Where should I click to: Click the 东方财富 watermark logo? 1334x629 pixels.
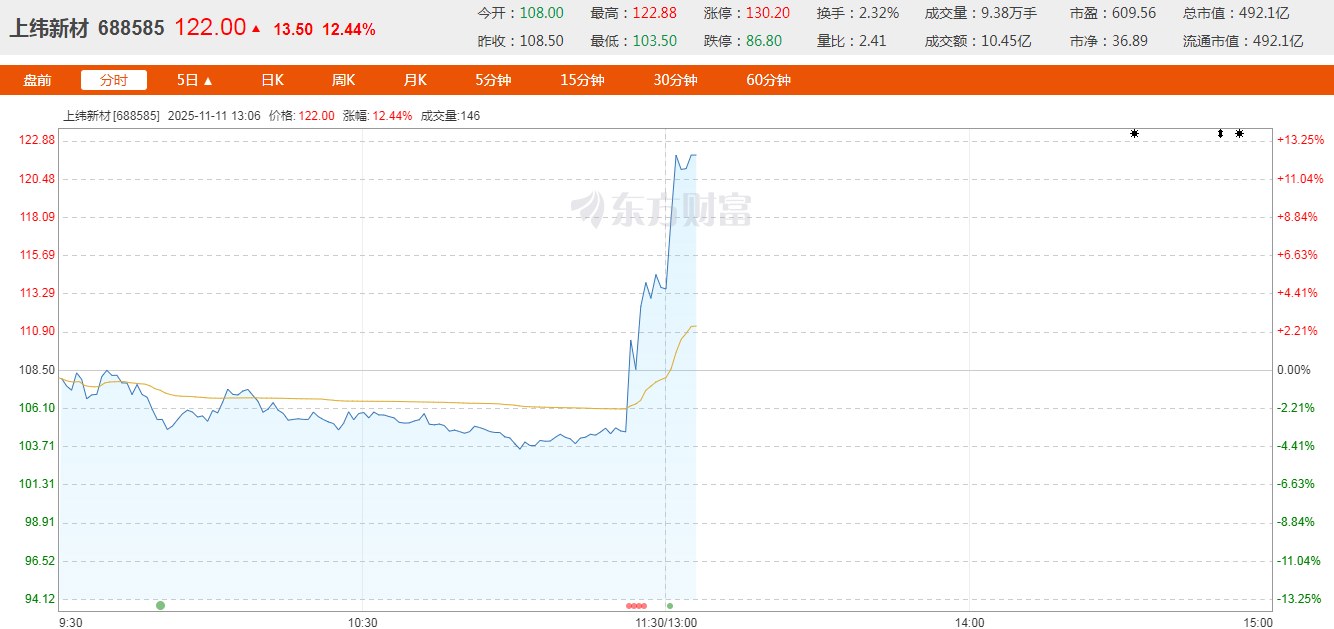coord(662,209)
